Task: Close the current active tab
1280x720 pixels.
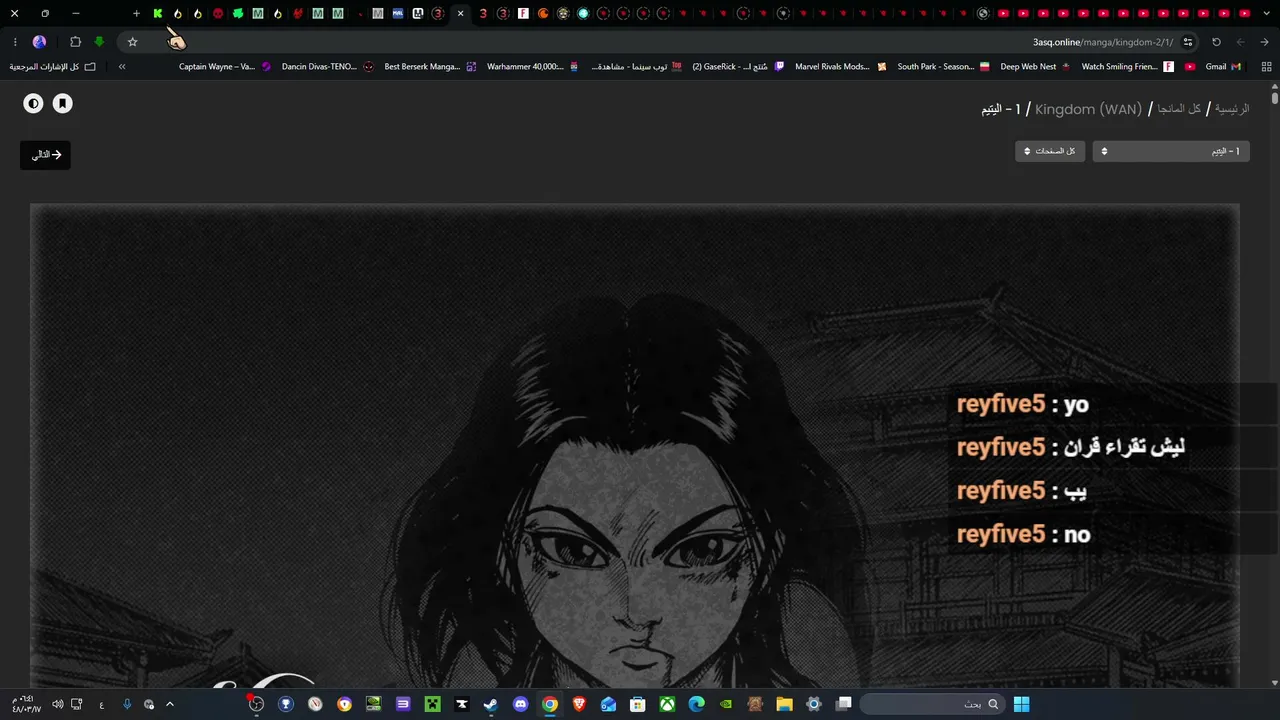Action: point(460,14)
